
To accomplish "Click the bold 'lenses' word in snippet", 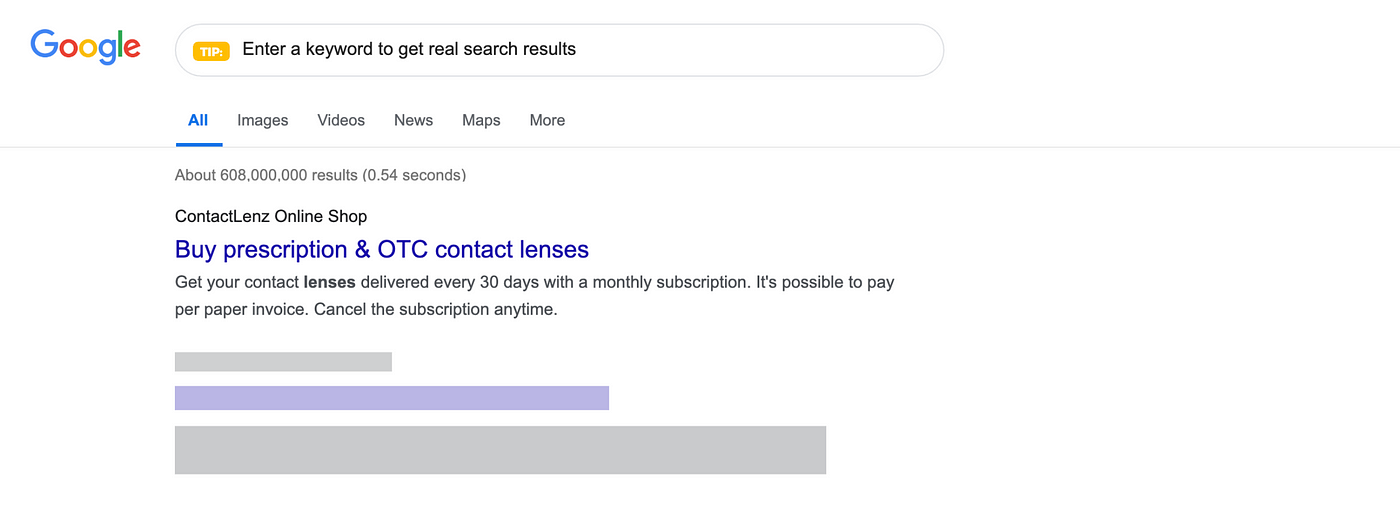I will pyautogui.click(x=329, y=282).
